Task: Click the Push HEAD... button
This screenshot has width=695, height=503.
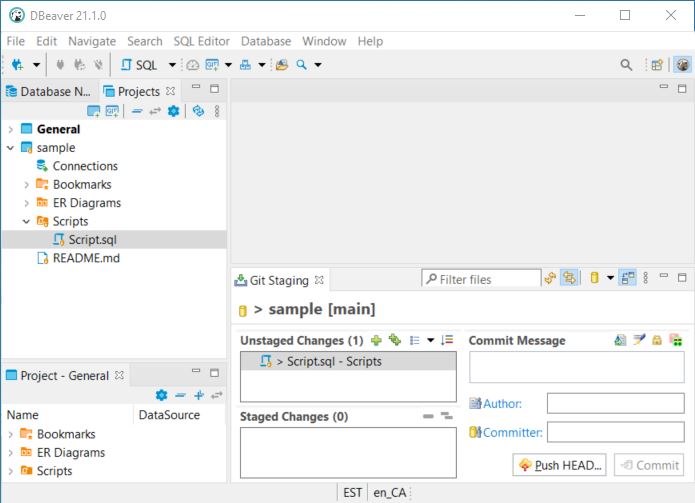Action: 559,465
